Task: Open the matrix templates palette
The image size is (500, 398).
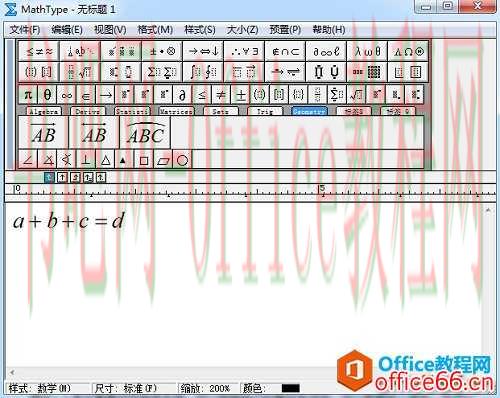Action: (367, 72)
